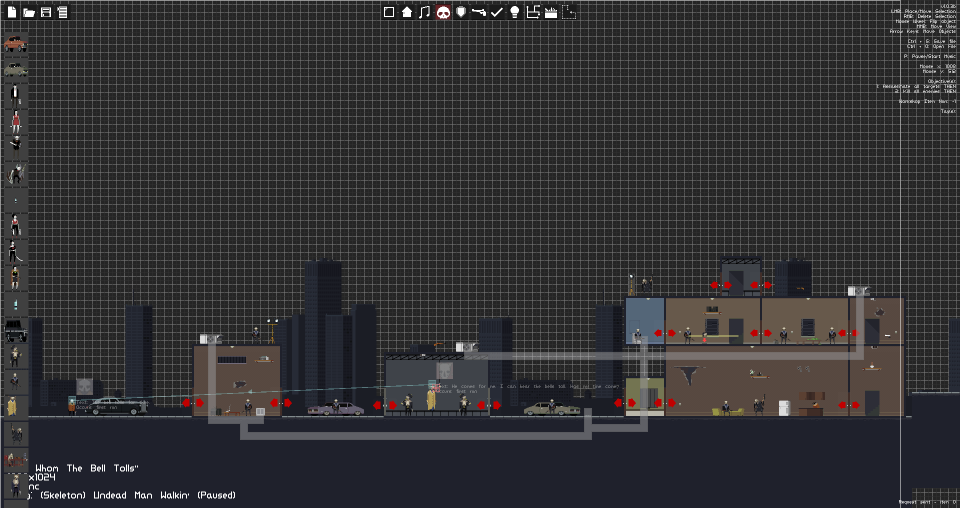
Task: Click the skull sign on grey building
Action: [x=444, y=371]
